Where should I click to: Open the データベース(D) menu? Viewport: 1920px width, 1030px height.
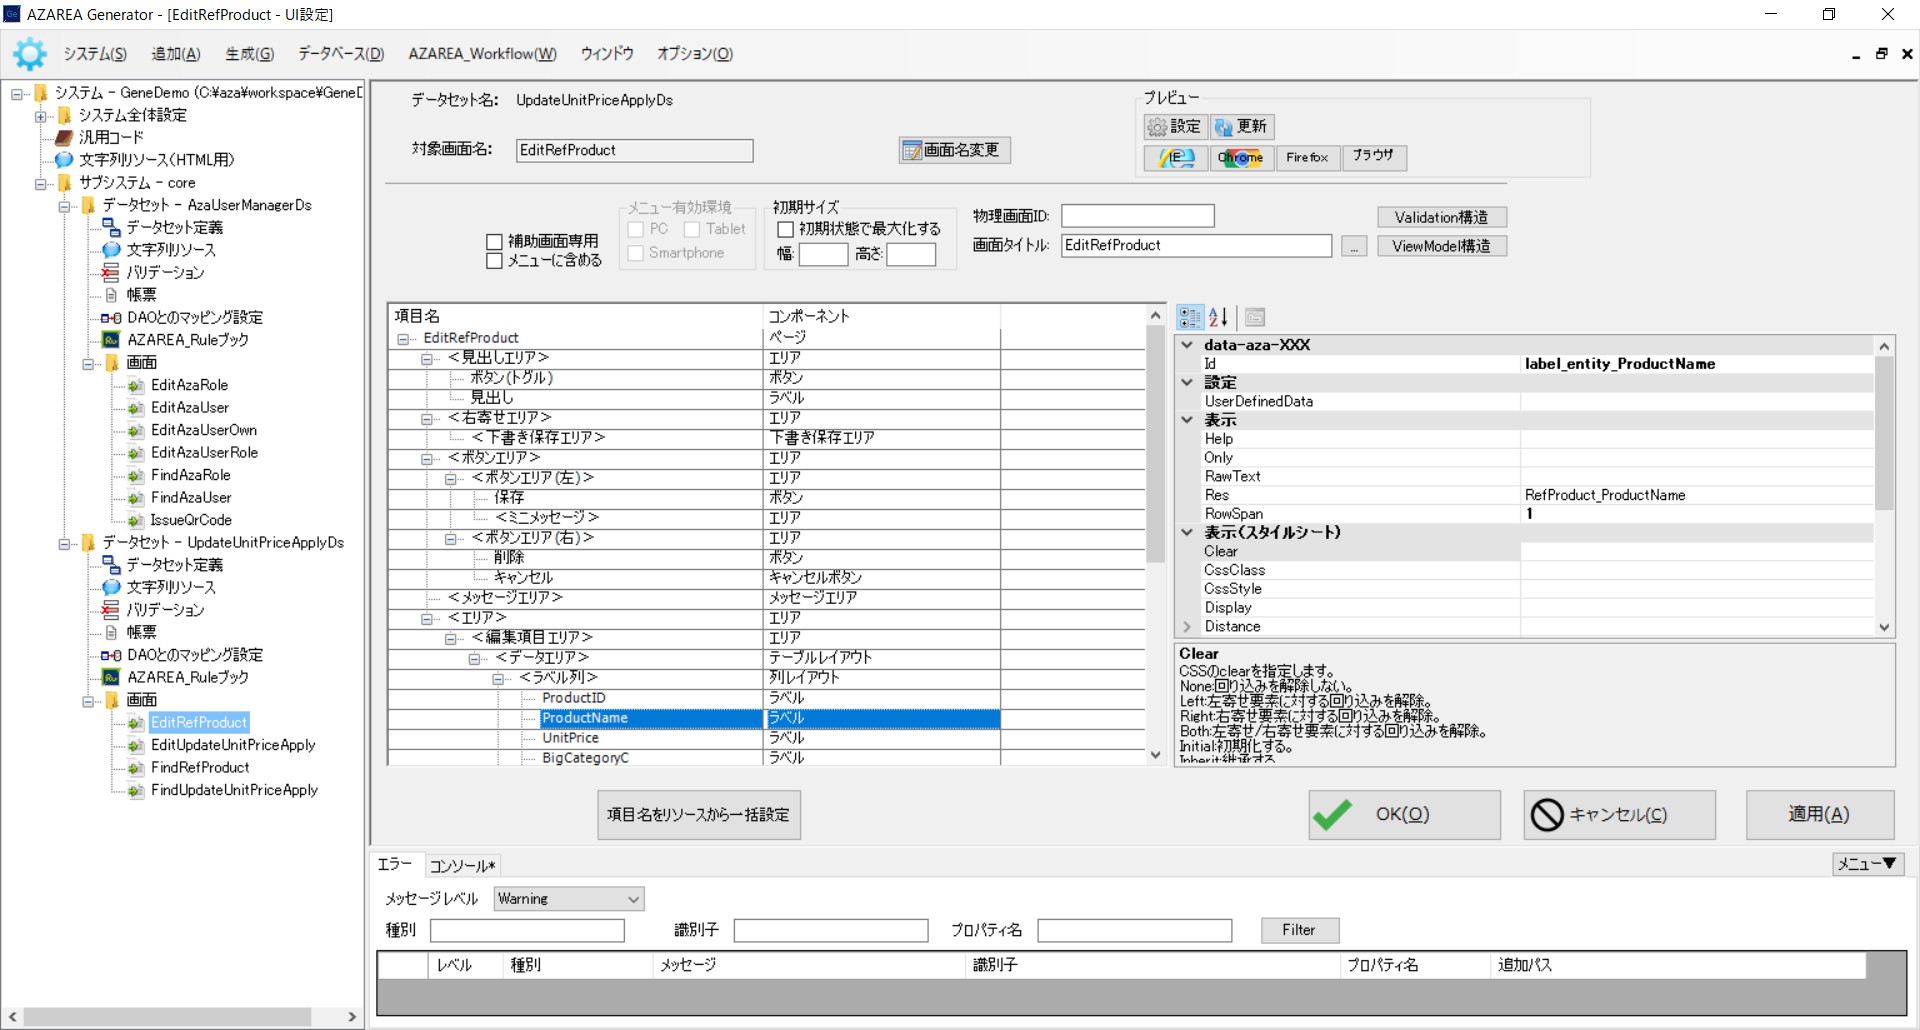click(x=340, y=54)
